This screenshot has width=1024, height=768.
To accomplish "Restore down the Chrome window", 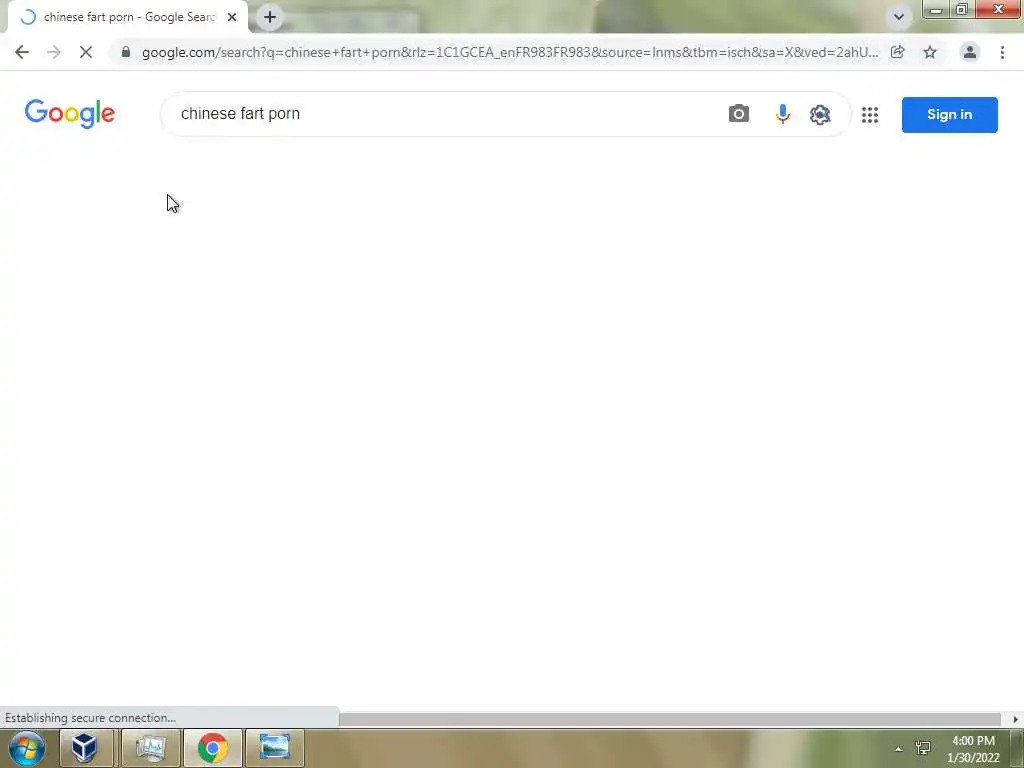I will (962, 9).
